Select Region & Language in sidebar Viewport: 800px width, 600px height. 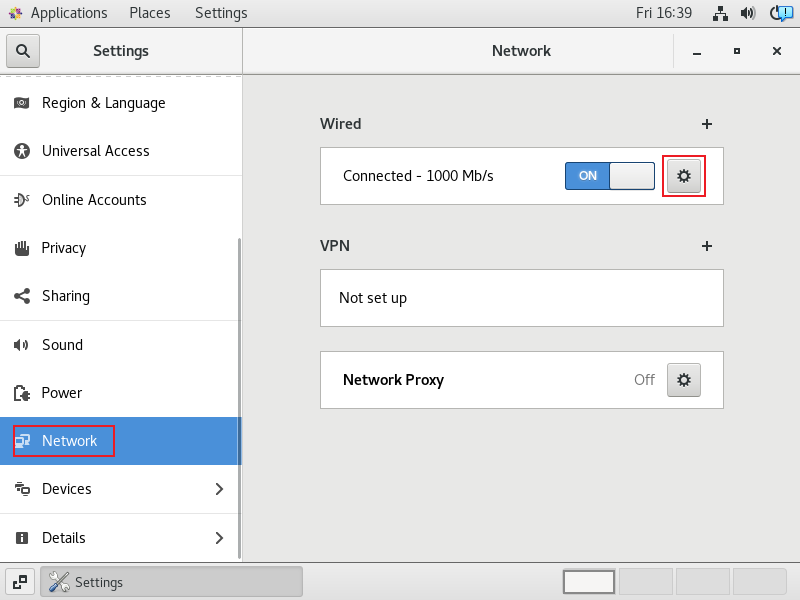(120, 103)
